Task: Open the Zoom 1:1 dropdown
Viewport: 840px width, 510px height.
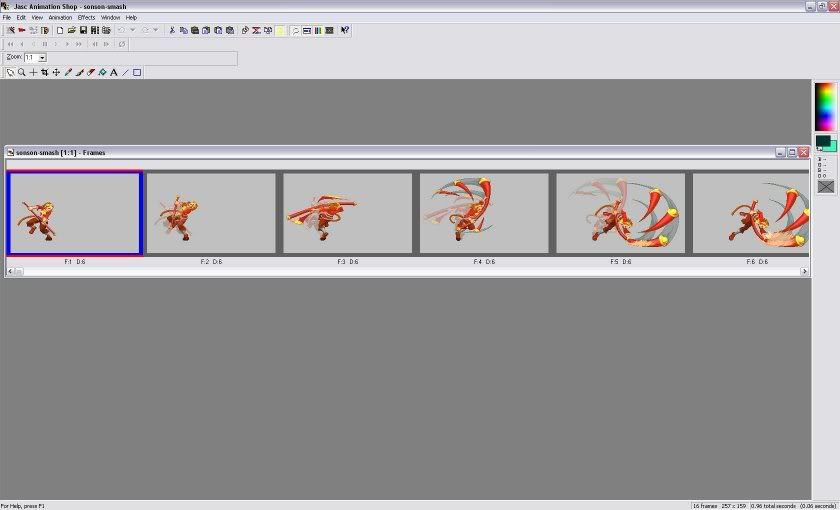Action: pos(42,57)
